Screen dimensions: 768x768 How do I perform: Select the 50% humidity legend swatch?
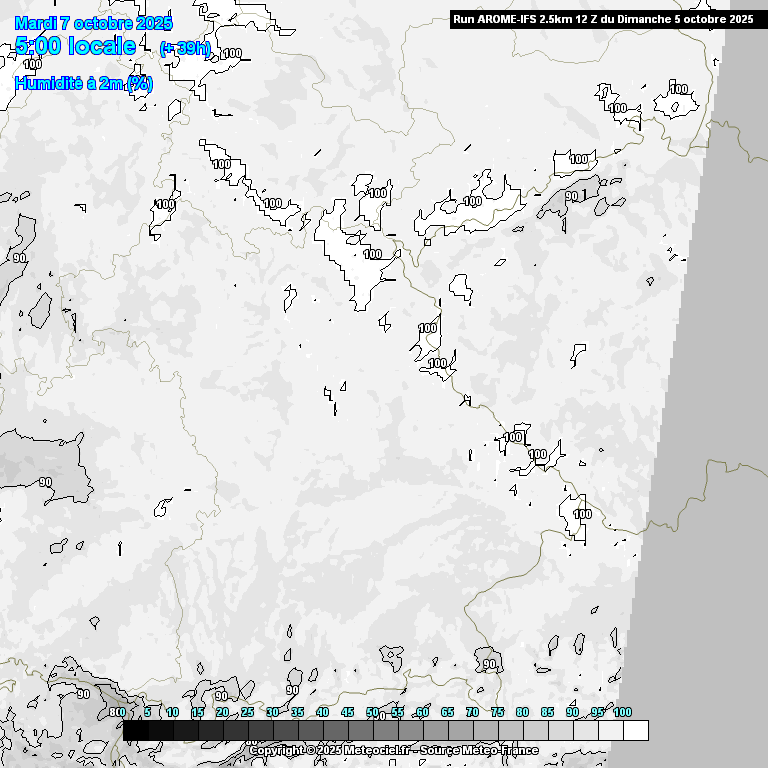tap(386, 731)
